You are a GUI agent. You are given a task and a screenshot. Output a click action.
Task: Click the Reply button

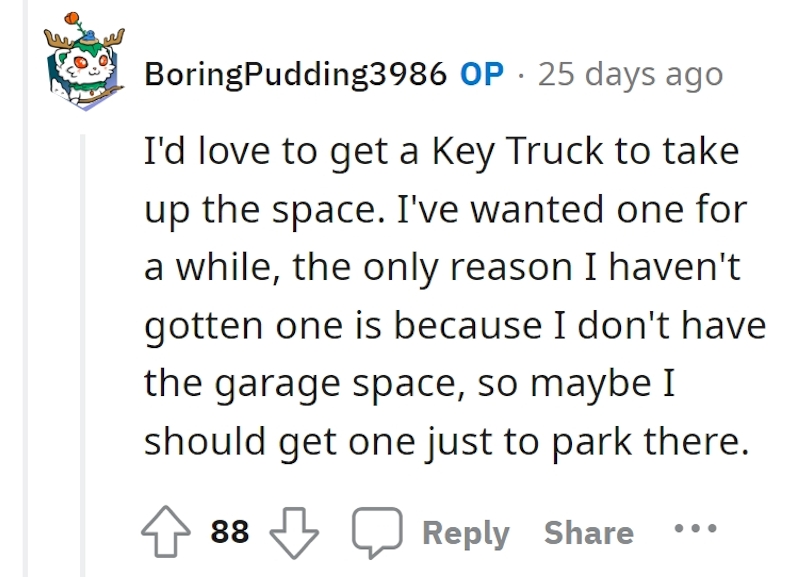click(466, 533)
